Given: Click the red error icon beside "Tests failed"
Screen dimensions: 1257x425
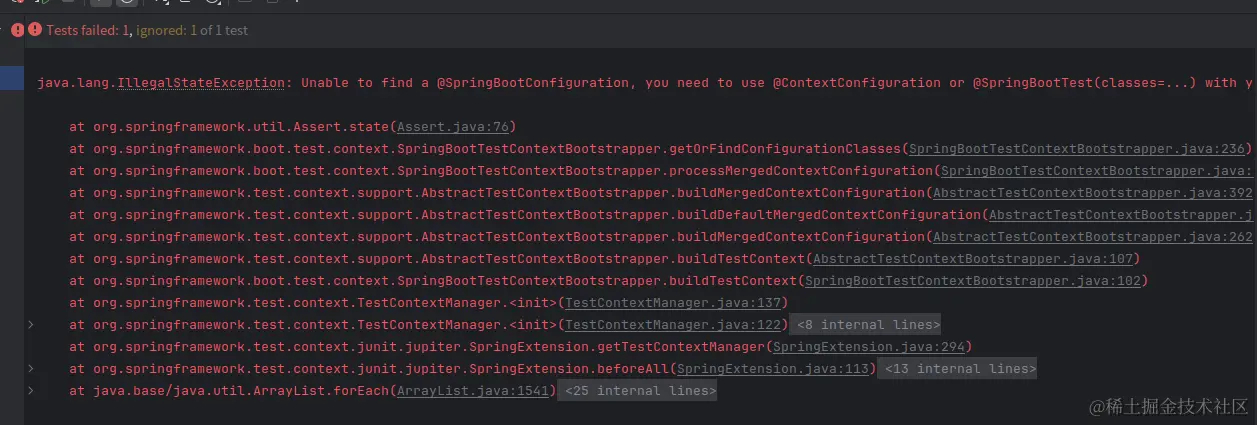Looking at the screenshot, I should pos(35,30).
